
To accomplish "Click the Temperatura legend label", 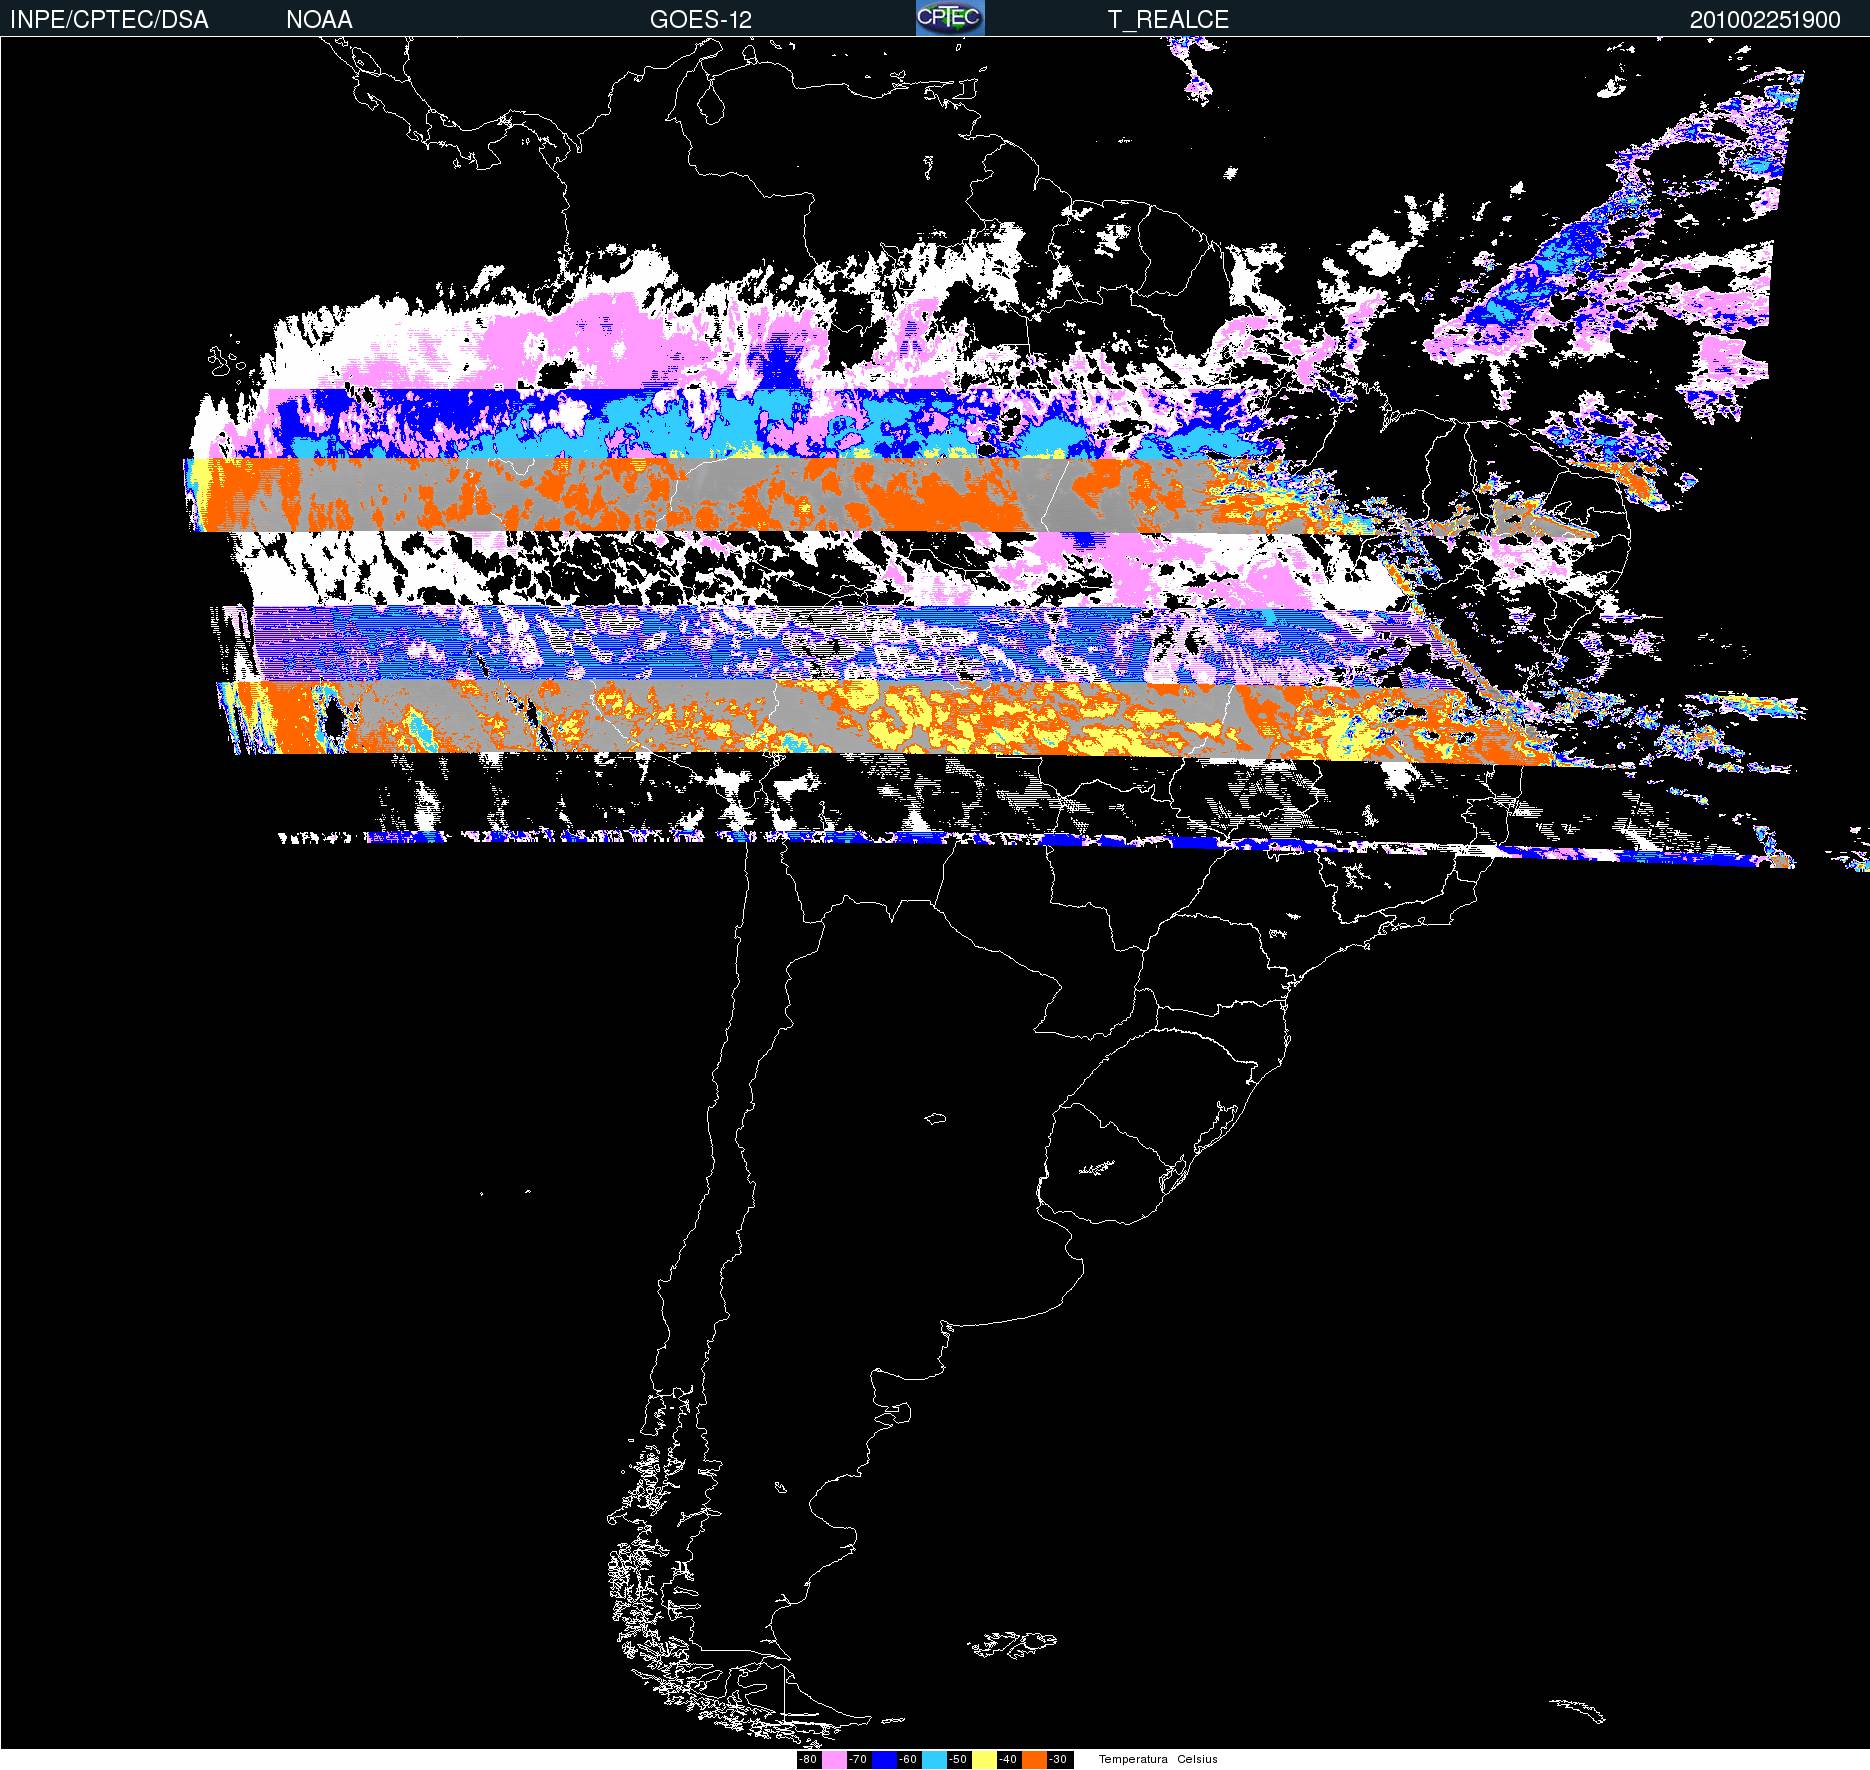I will tap(1133, 1760).
